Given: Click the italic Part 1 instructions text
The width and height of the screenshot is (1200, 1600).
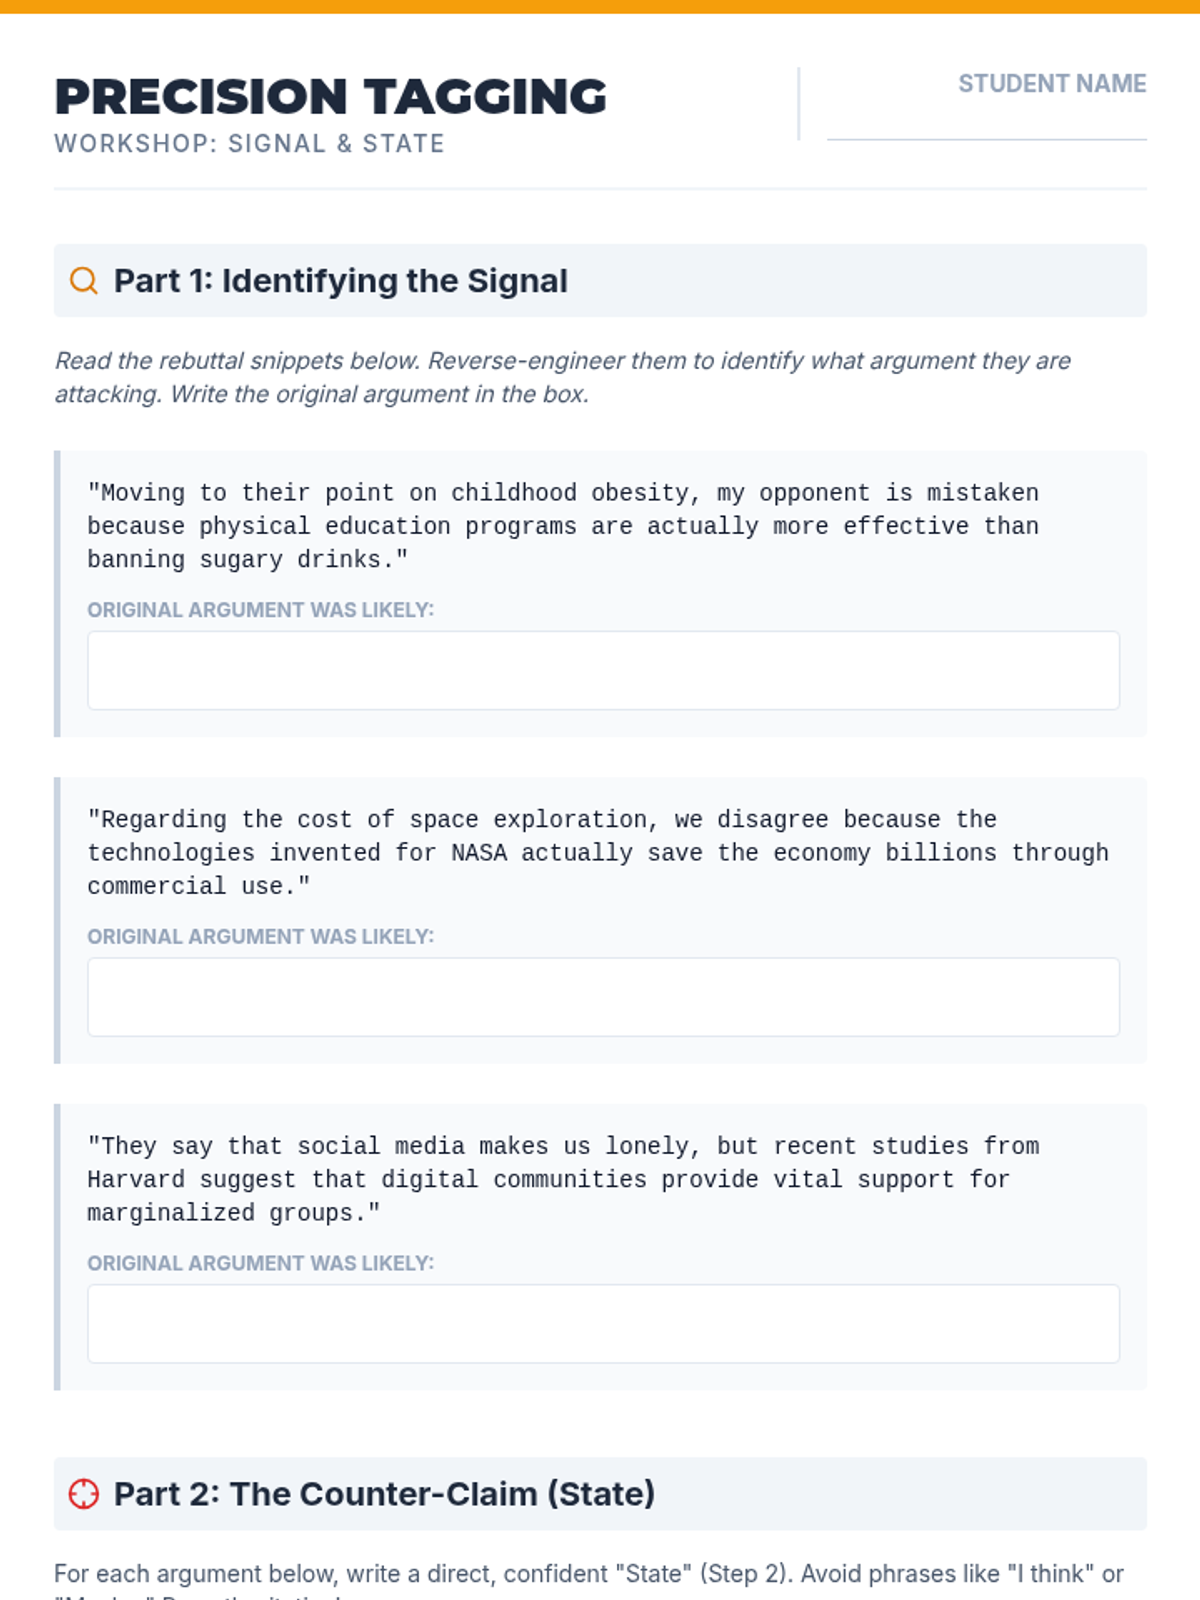Looking at the screenshot, I should (x=562, y=377).
